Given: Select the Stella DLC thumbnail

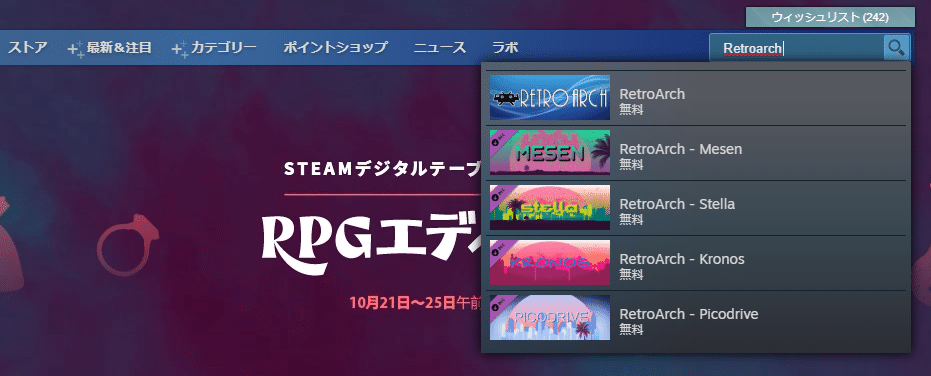Looking at the screenshot, I should [x=550, y=207].
